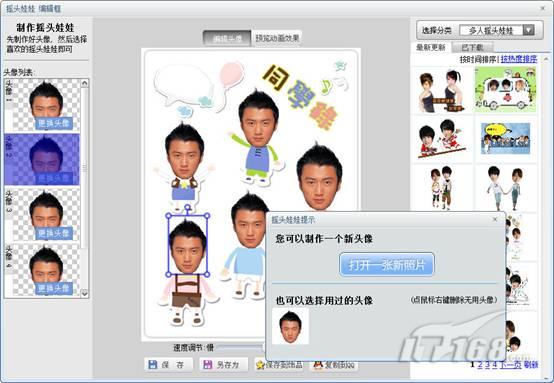
Task: Choose the seesaw kids template thumbnail
Action: 442,139
